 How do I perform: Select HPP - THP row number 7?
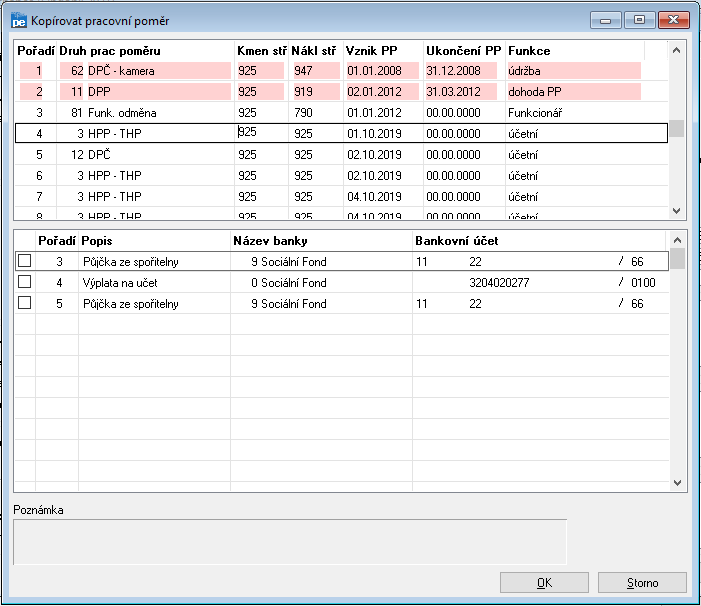click(x=342, y=197)
